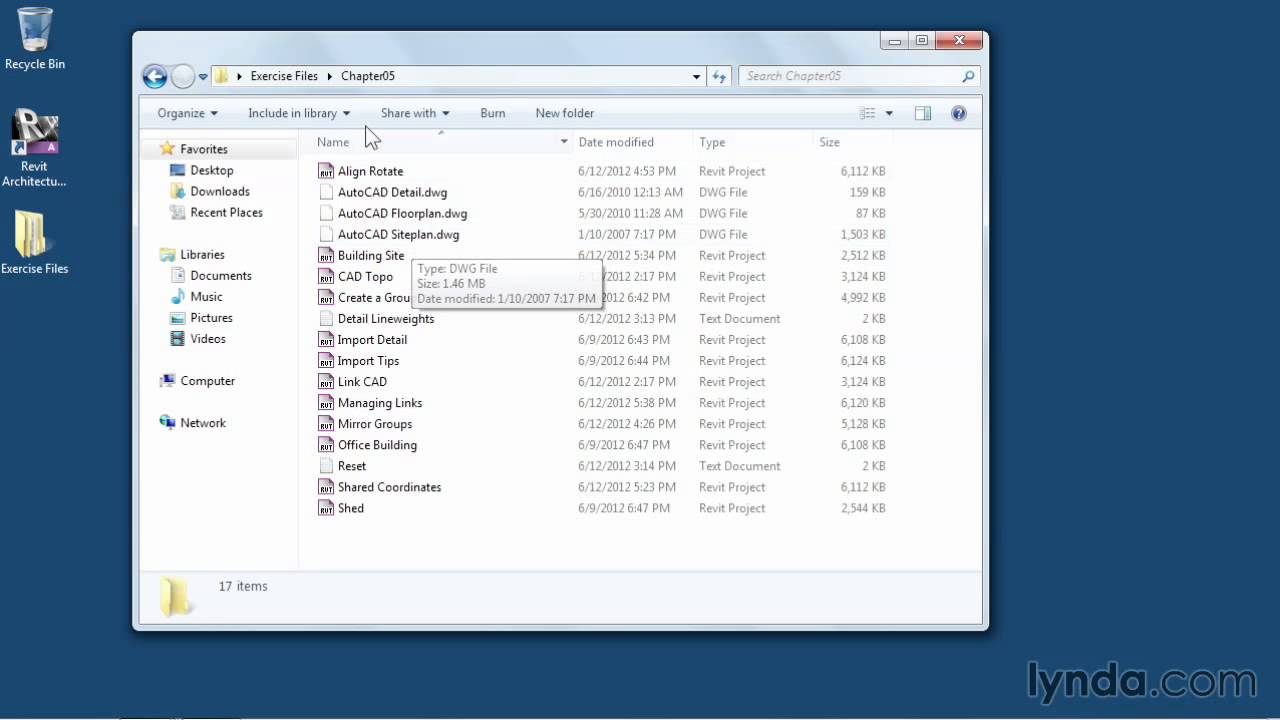Sort by the Size column header

pos(829,142)
